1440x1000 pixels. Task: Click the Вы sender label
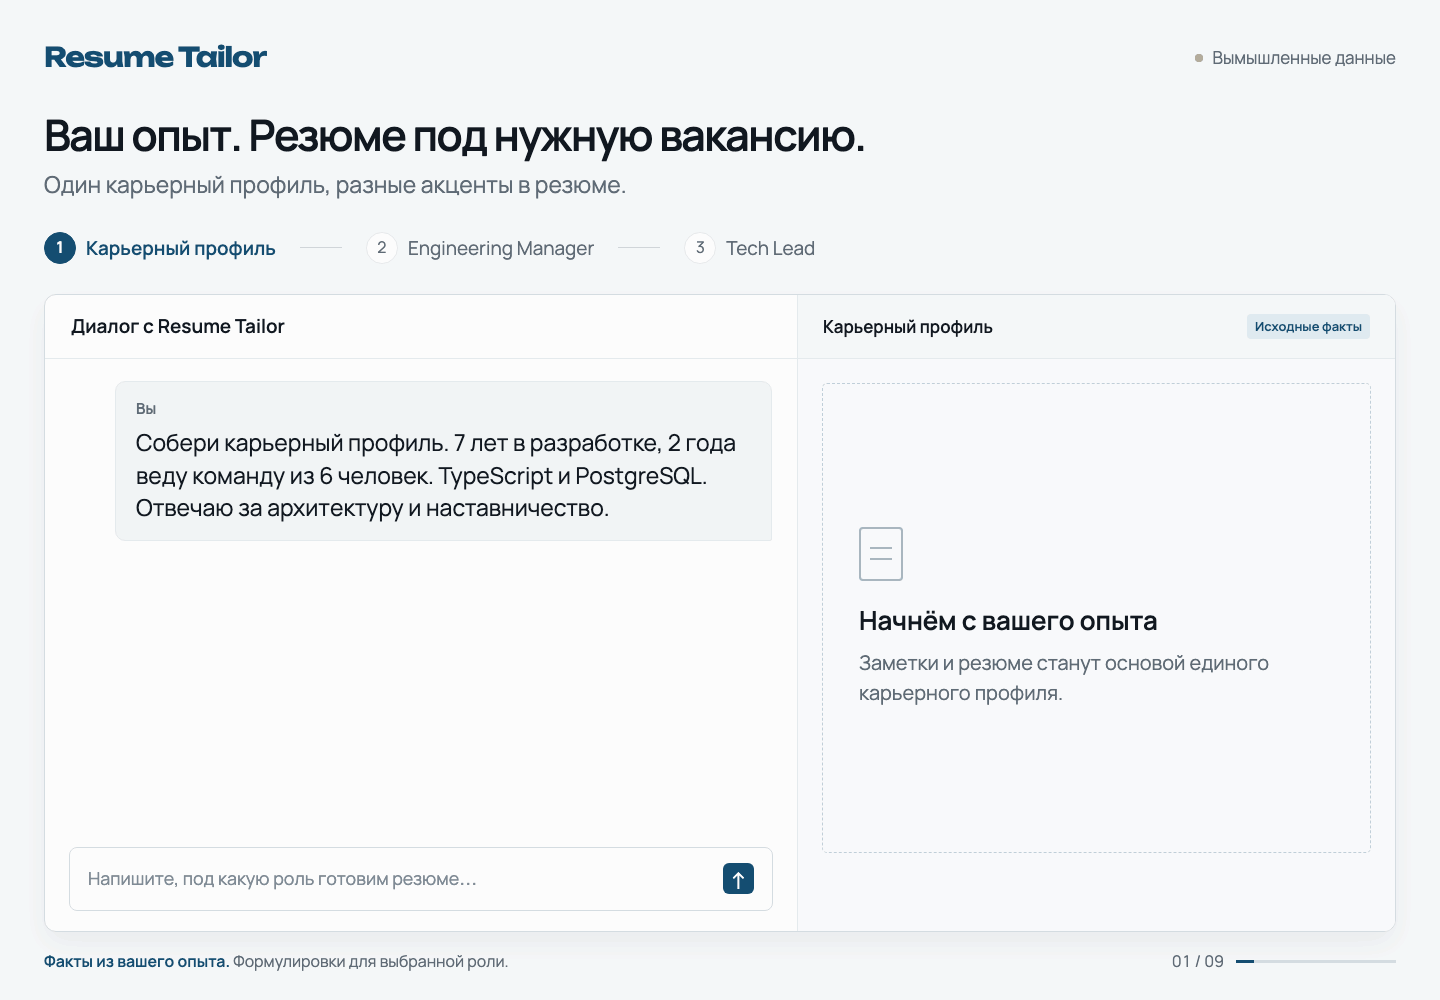pos(146,409)
